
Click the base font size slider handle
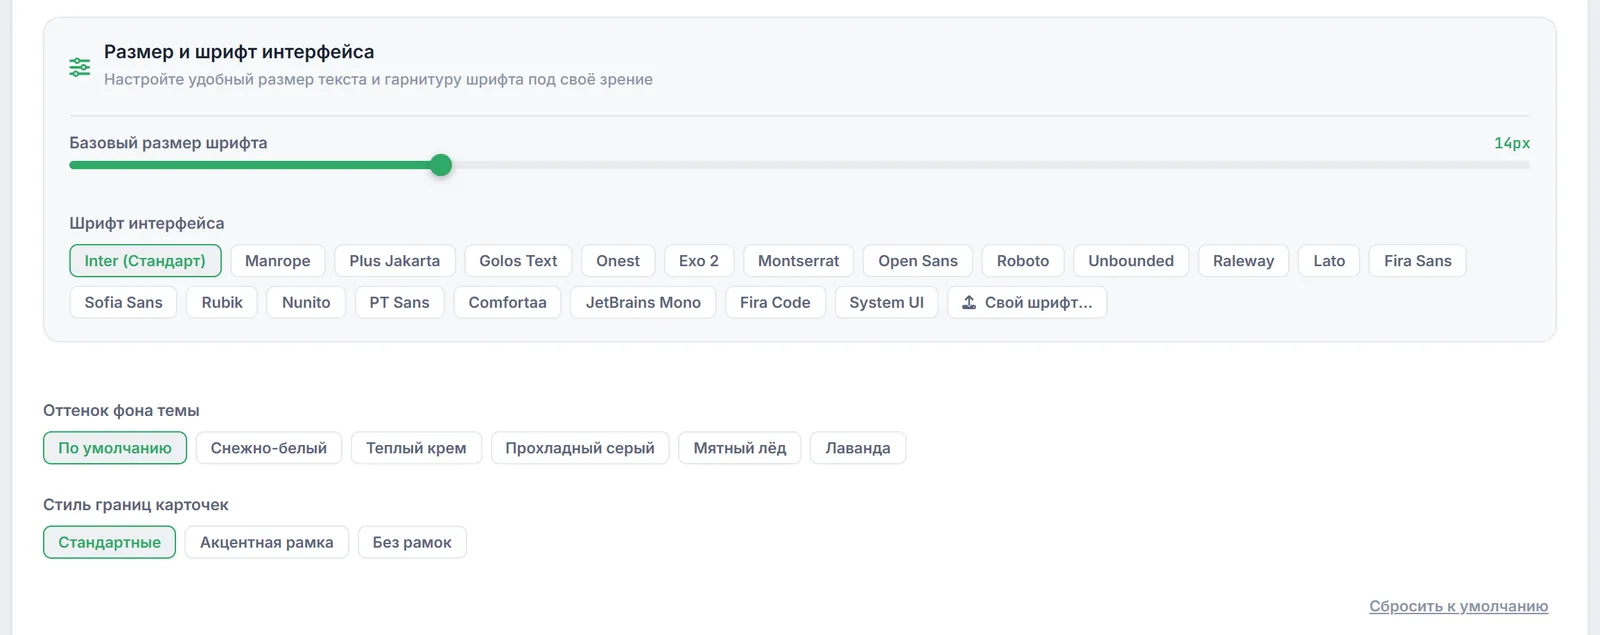(x=441, y=165)
